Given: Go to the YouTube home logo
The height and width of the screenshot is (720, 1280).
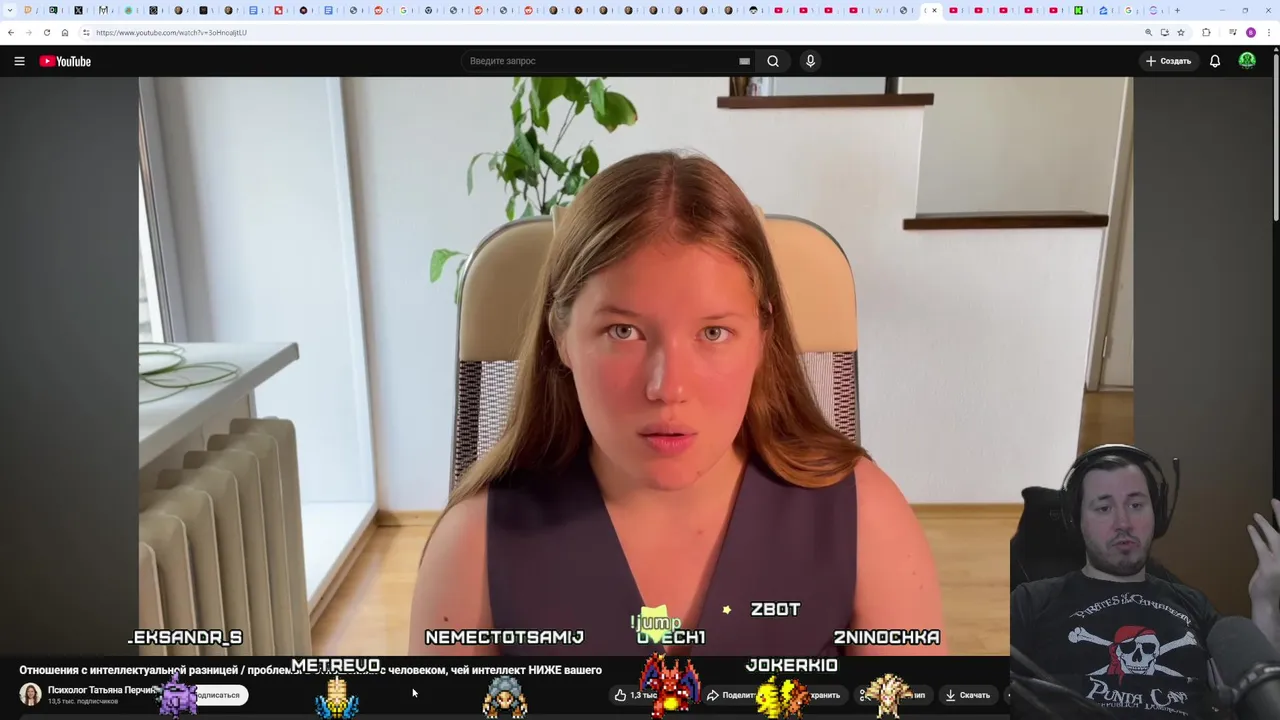Looking at the screenshot, I should 65,61.
